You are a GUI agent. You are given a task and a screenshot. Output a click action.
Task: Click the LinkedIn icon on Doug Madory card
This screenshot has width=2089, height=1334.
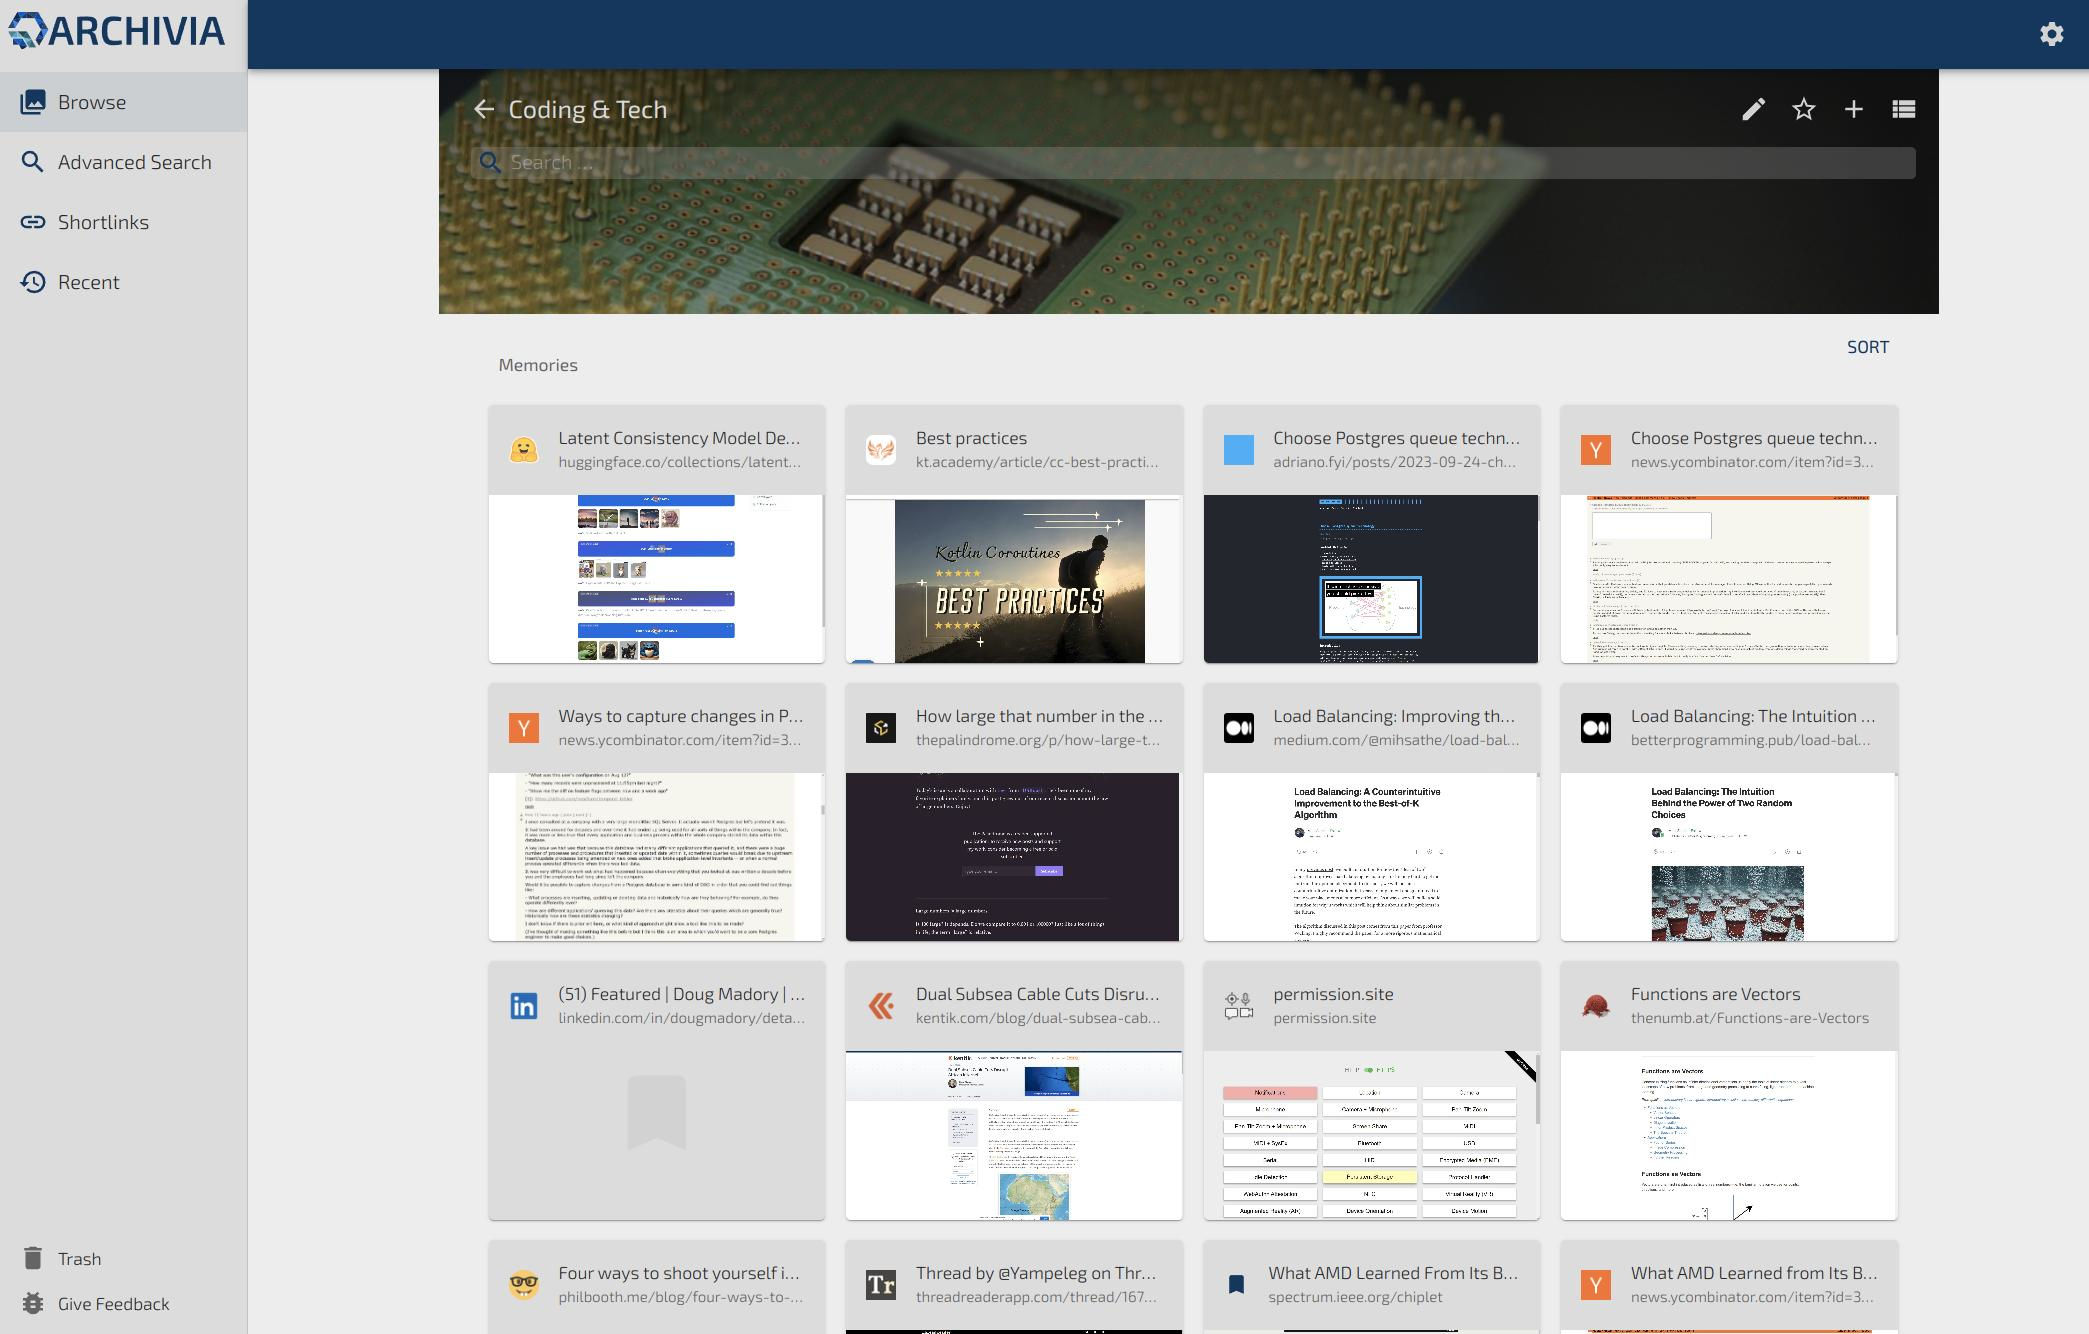click(524, 1006)
